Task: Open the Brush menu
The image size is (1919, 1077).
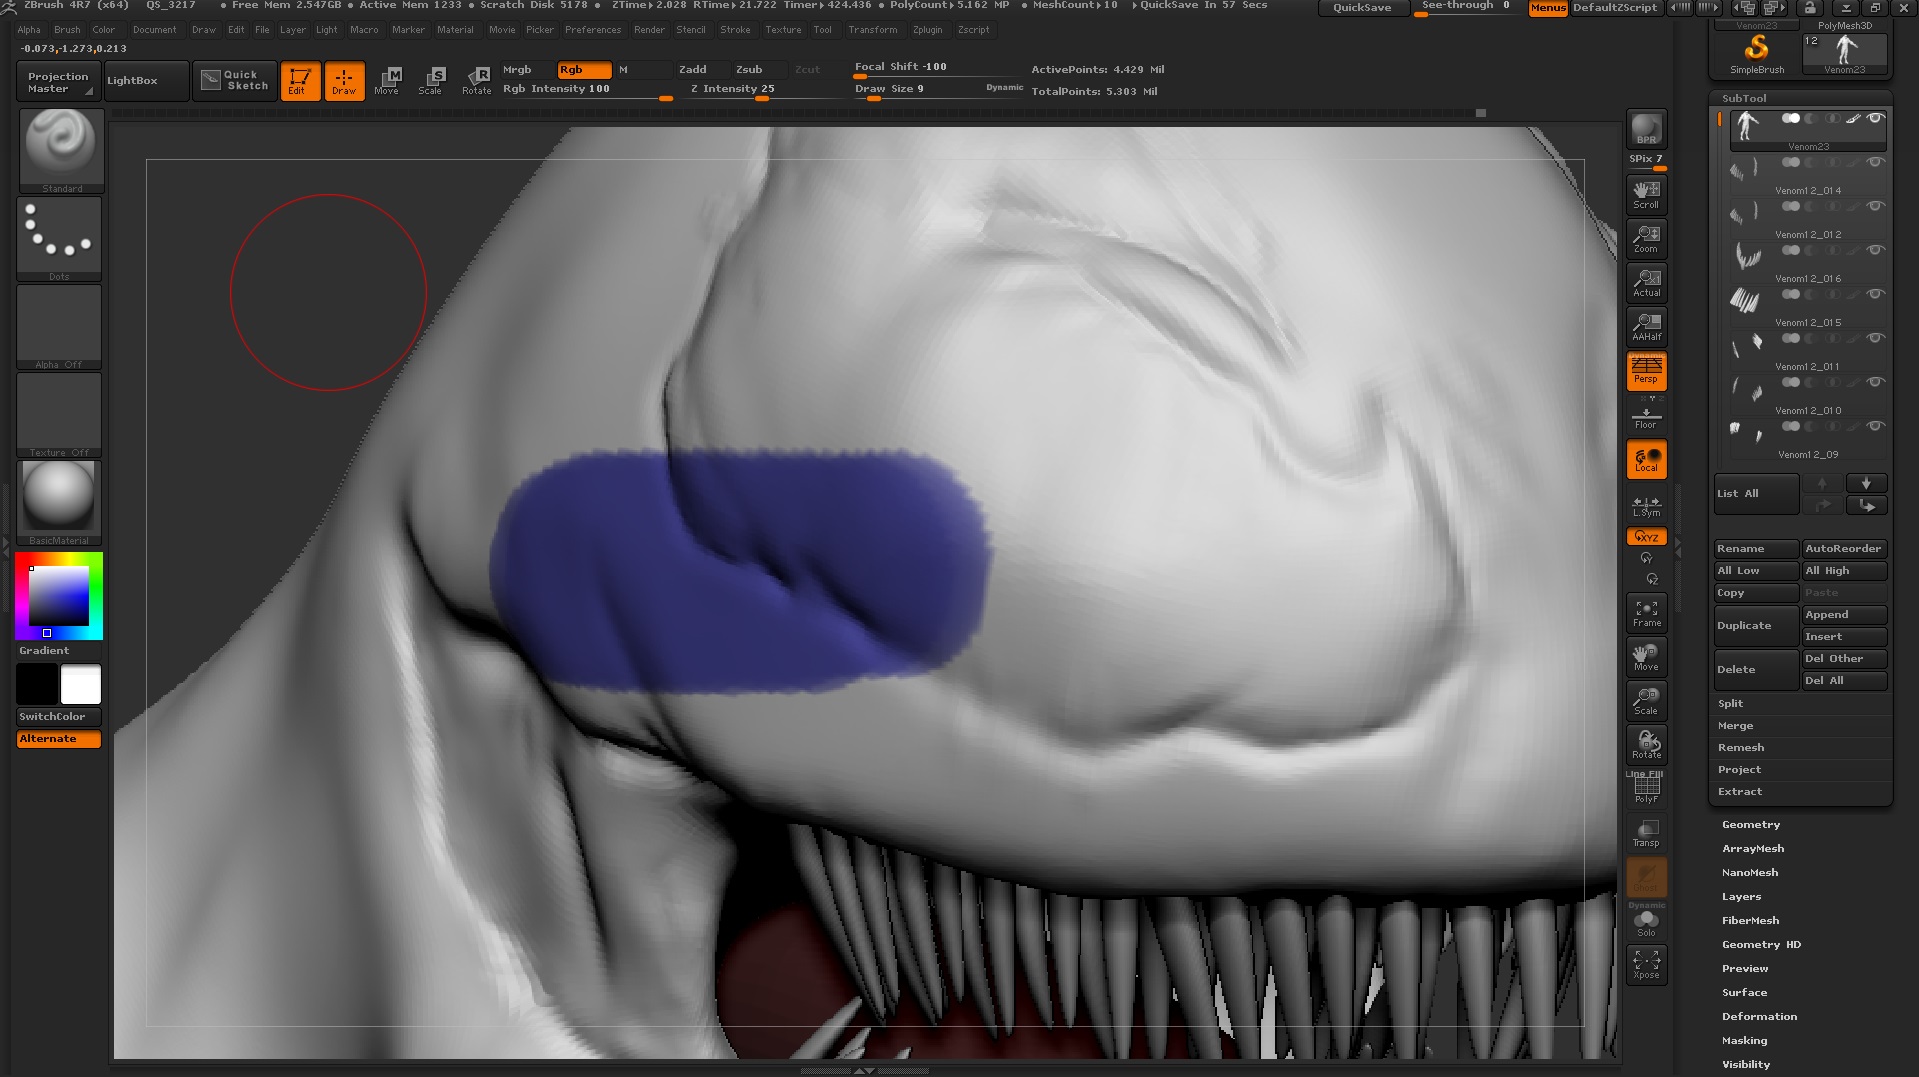Action: 67,30
